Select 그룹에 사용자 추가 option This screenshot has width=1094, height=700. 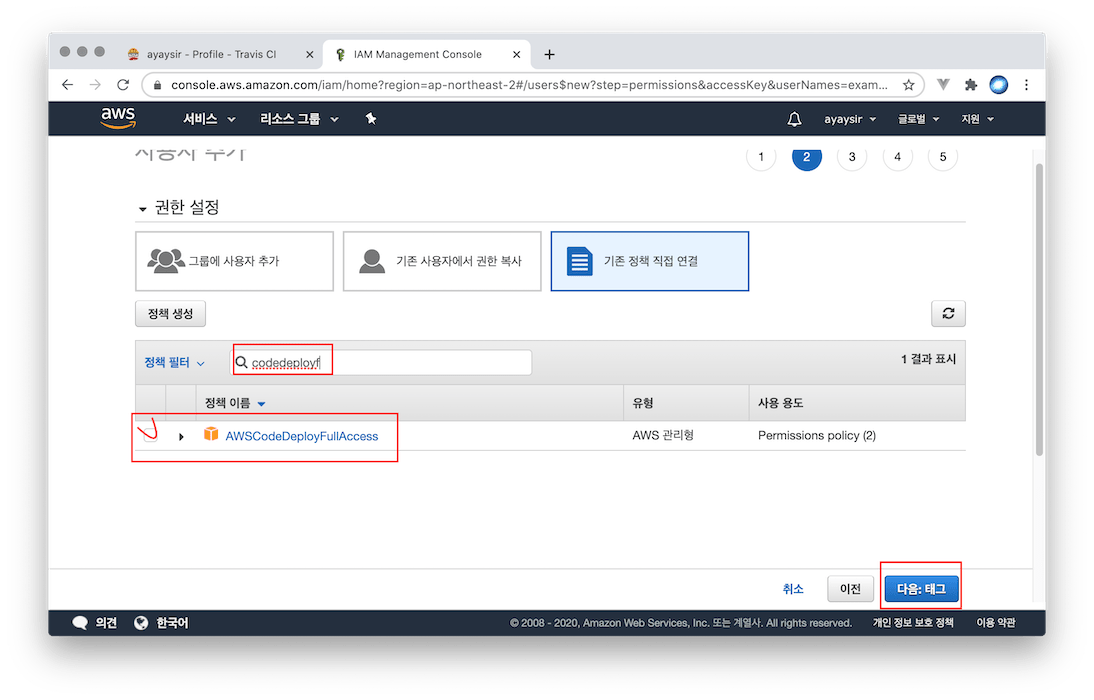234,261
